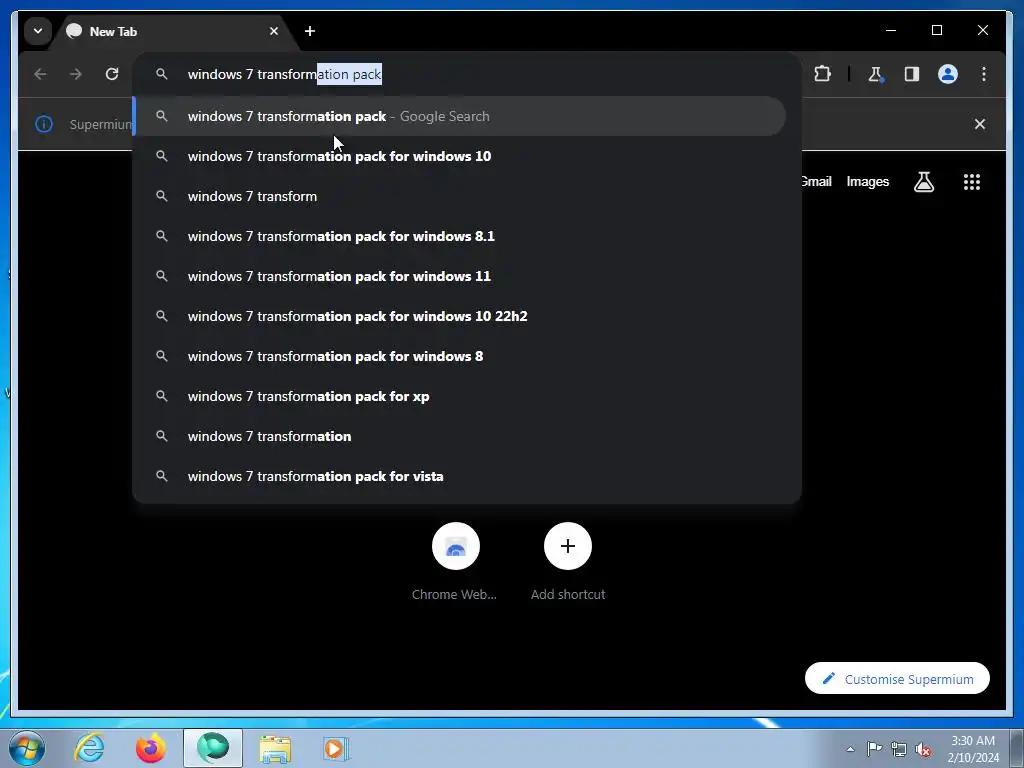Choose the 'windows 7 transform' suggestion
The height and width of the screenshot is (768, 1024).
(460, 196)
